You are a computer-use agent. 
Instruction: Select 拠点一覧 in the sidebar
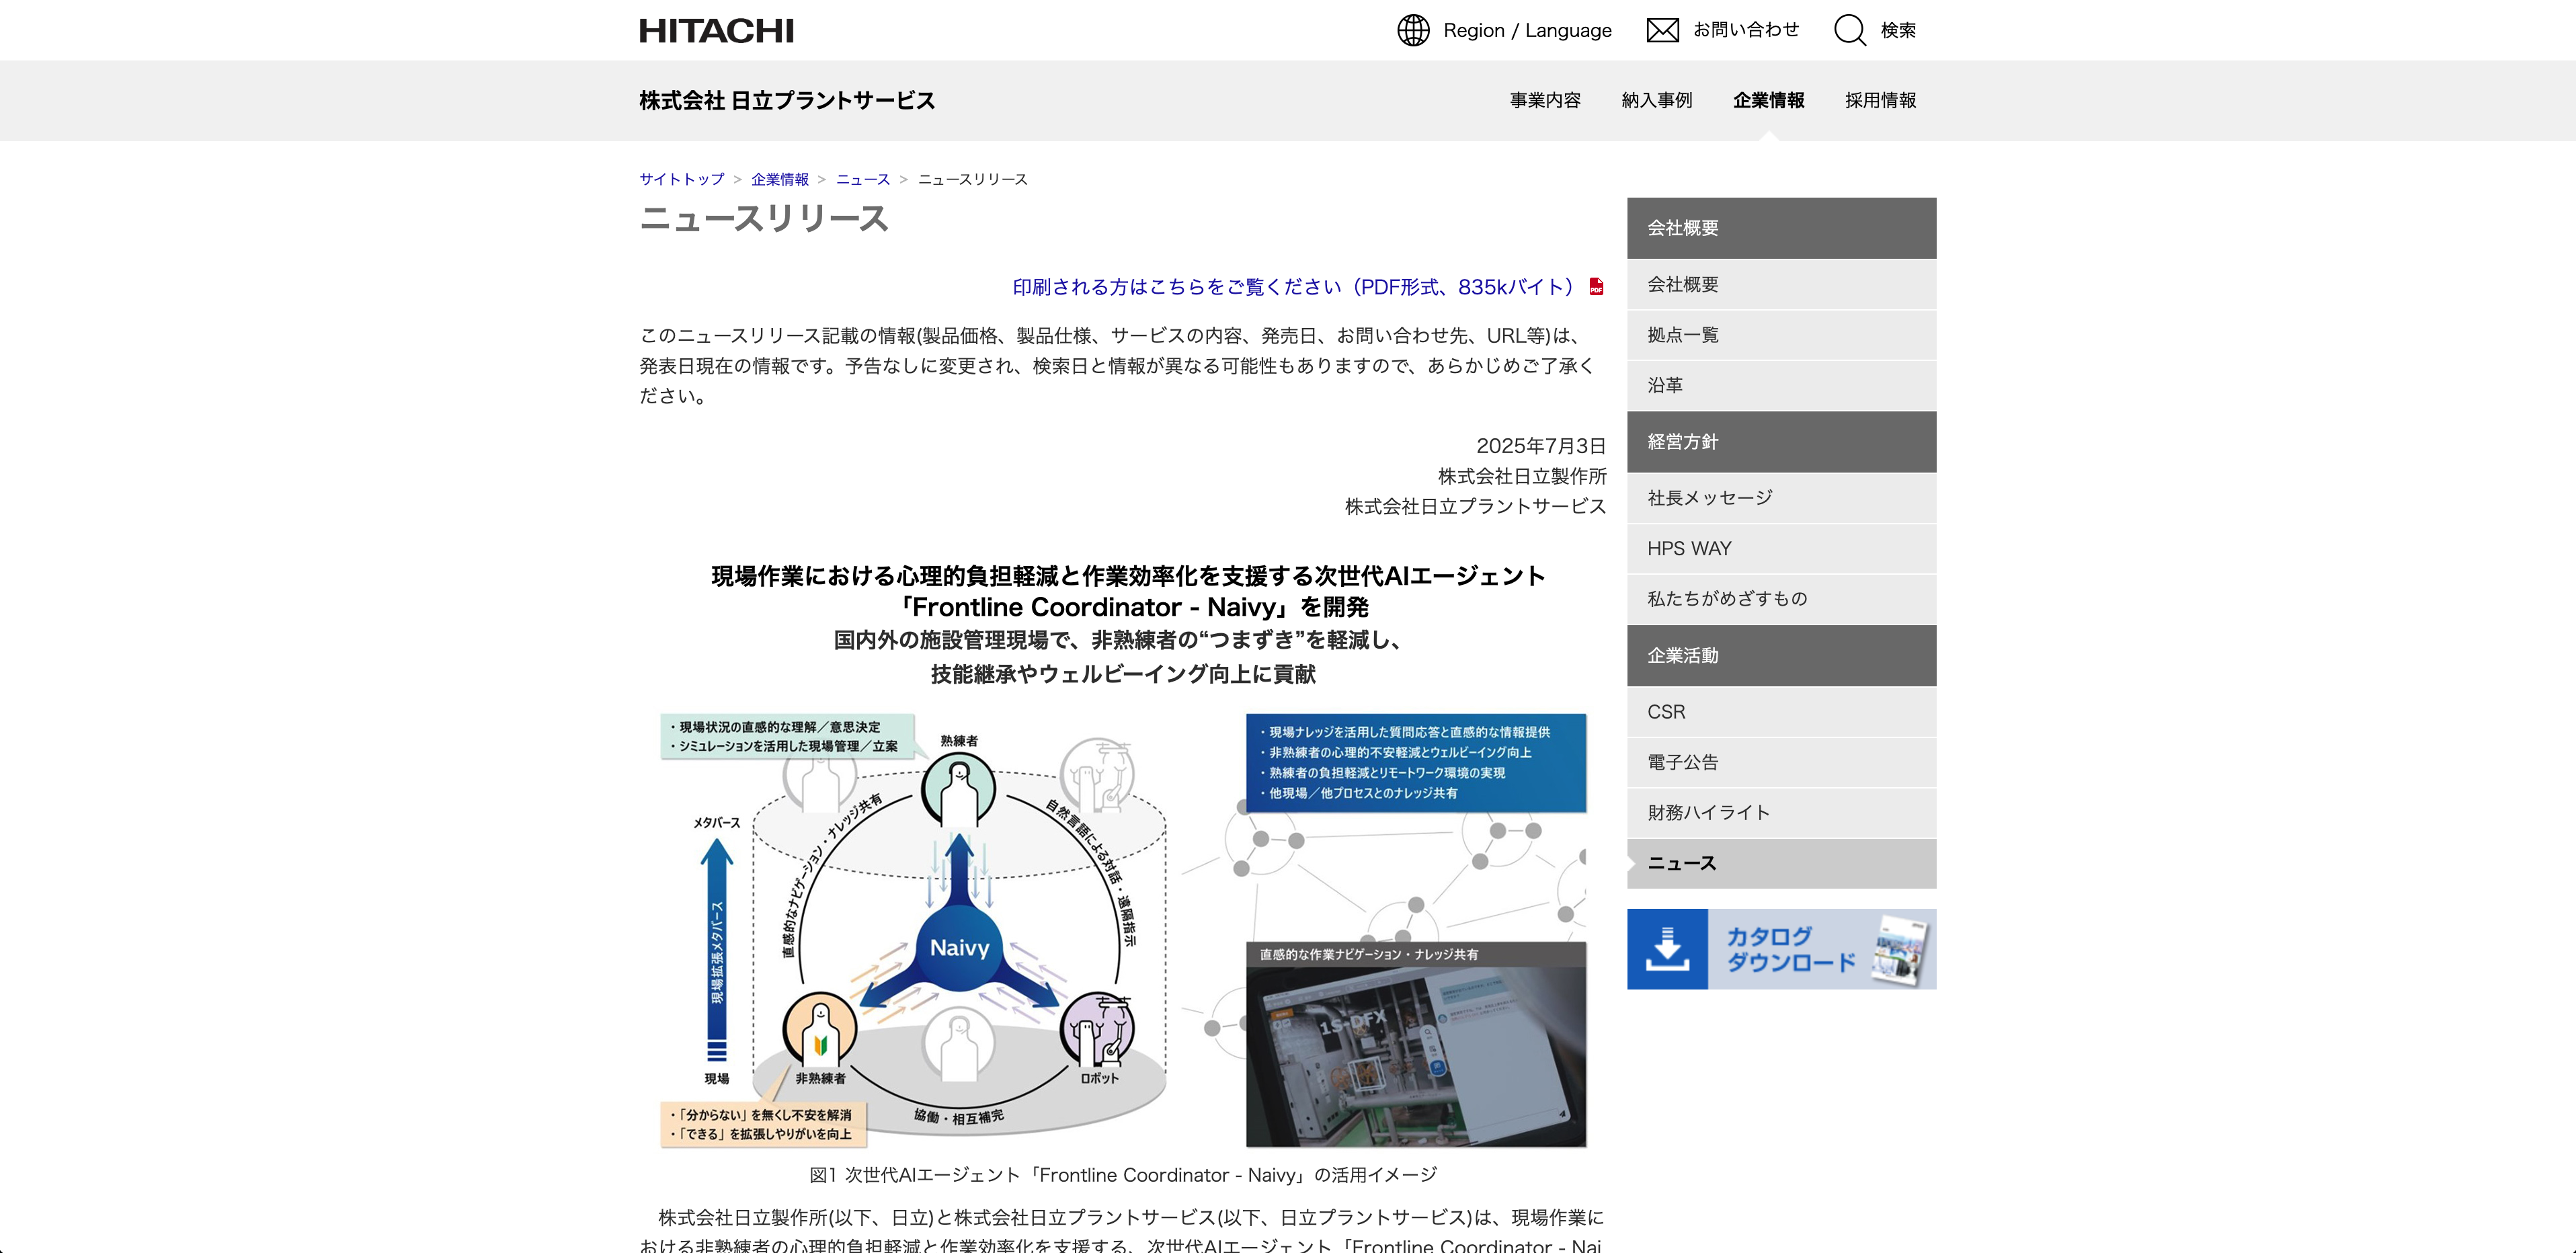(x=1683, y=335)
